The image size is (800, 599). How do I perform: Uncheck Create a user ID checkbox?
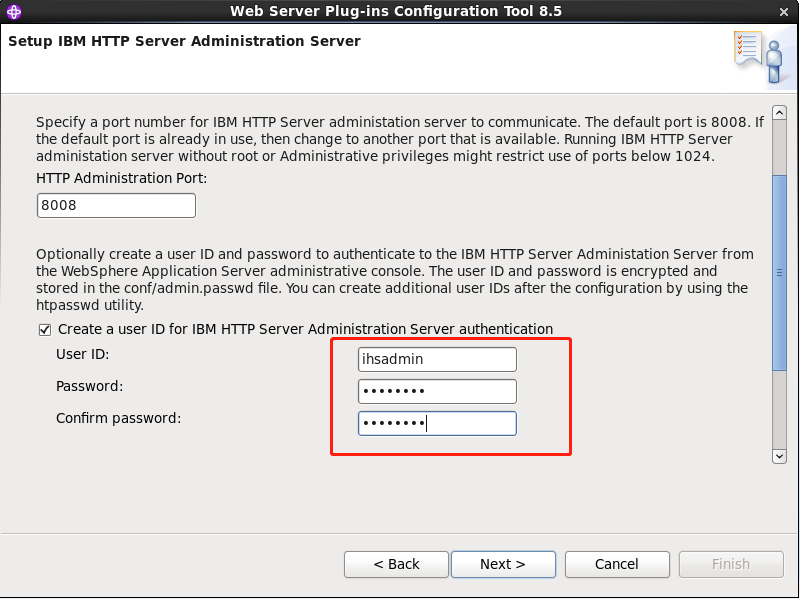(45, 330)
